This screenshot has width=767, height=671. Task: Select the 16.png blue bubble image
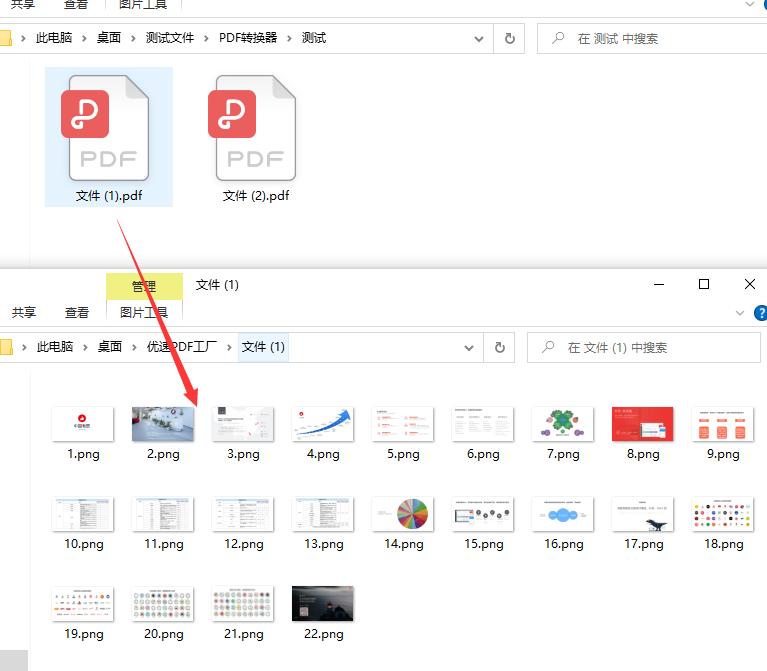pyautogui.click(x=563, y=514)
